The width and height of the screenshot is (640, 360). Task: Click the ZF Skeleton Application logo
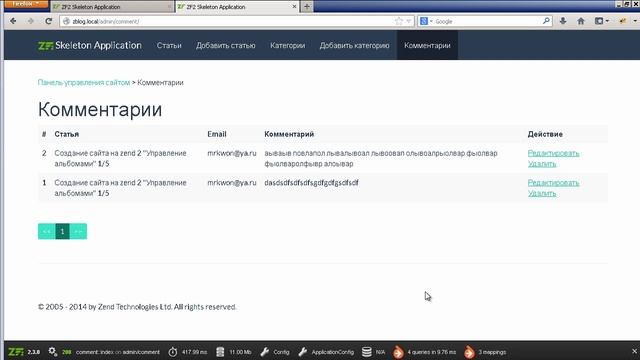pos(90,45)
